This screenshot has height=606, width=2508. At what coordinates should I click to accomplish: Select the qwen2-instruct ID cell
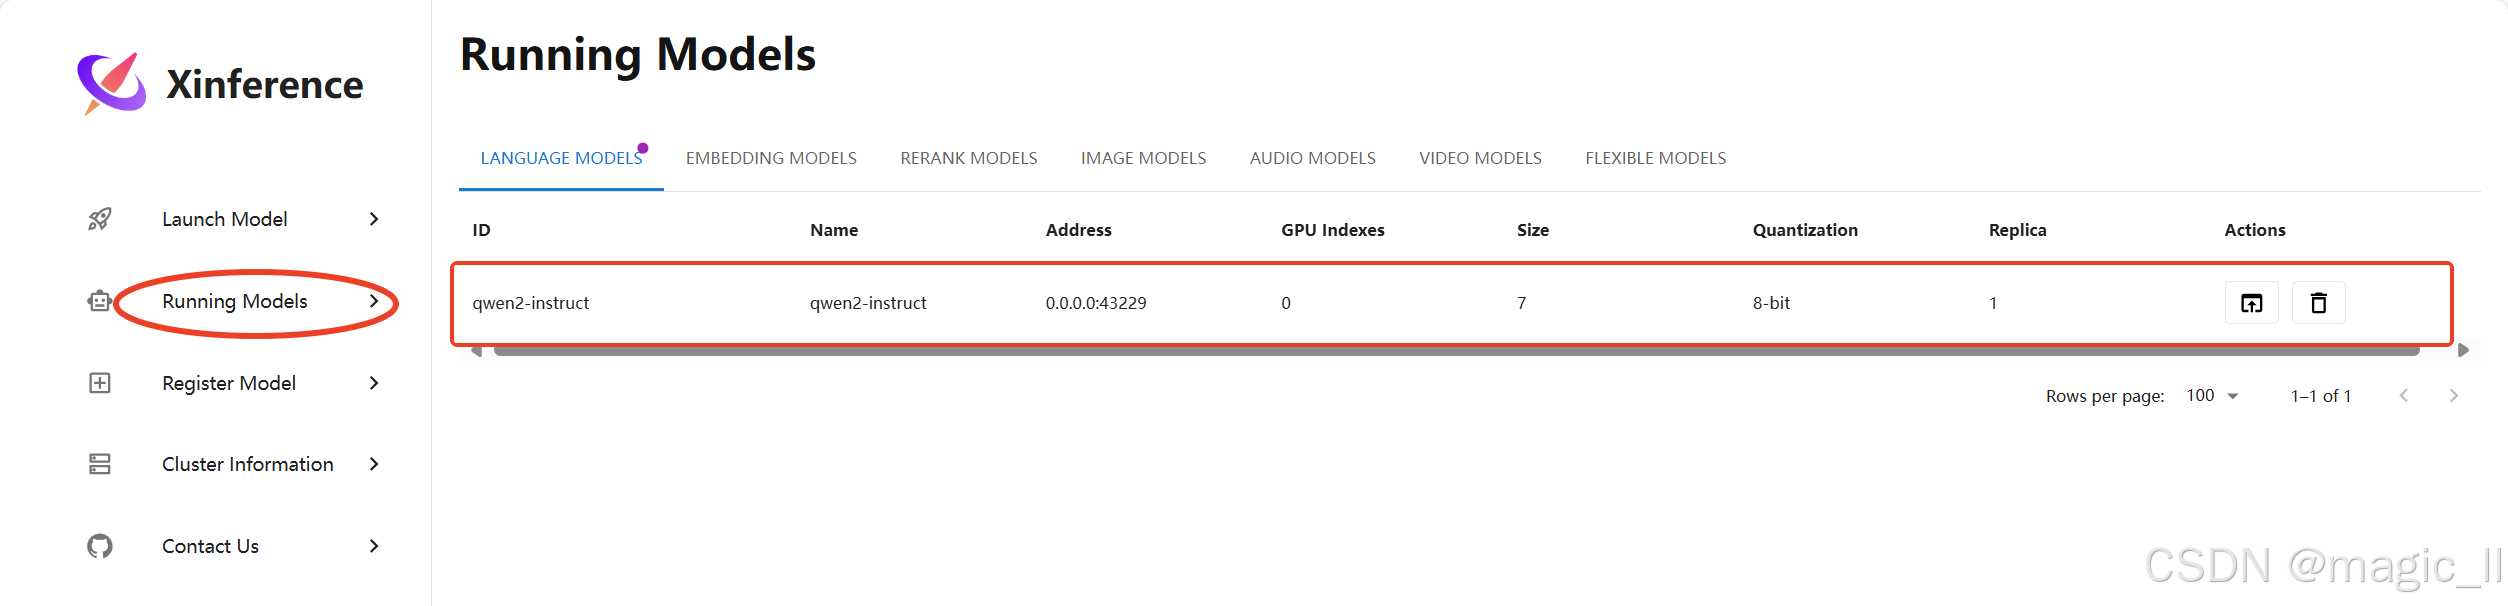(530, 303)
